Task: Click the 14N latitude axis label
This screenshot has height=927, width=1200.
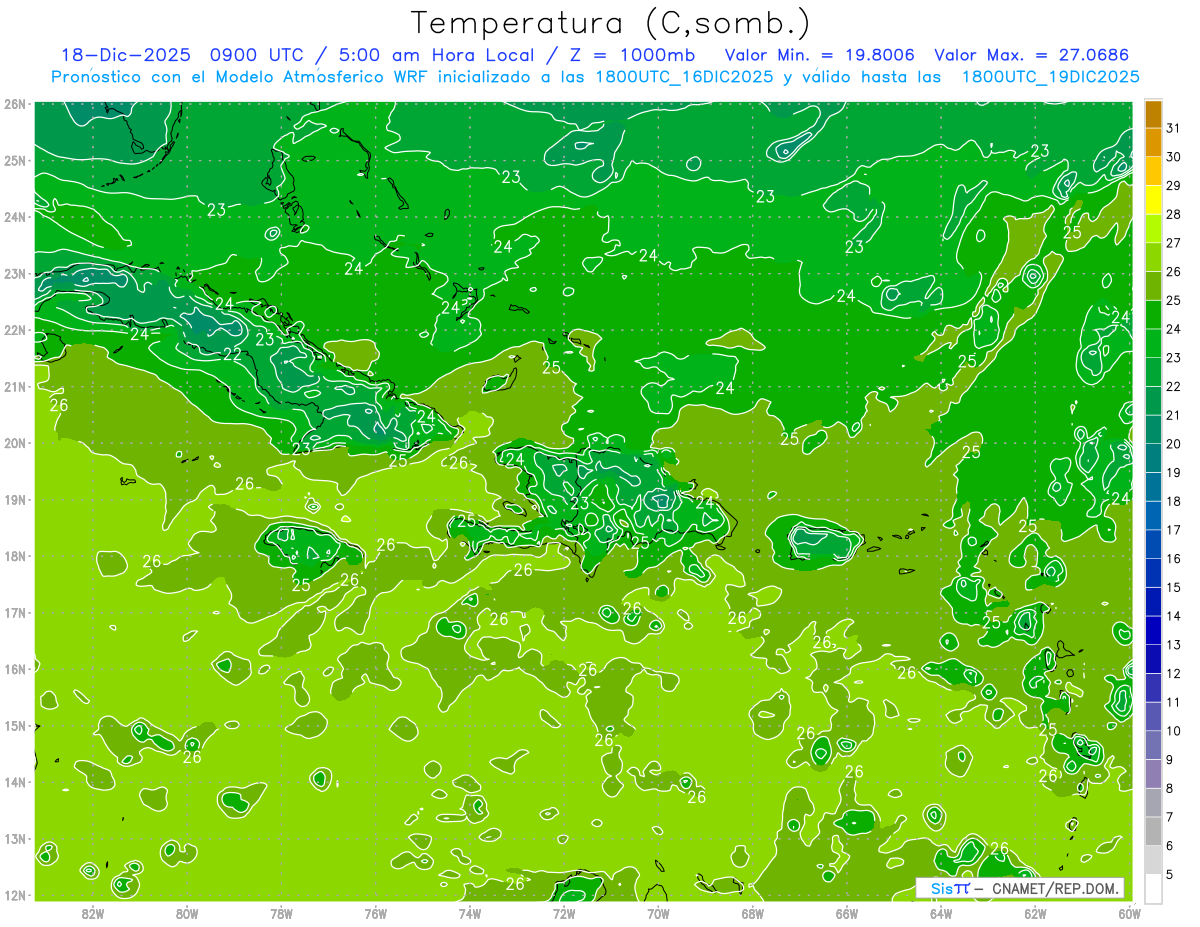Action: (14, 782)
